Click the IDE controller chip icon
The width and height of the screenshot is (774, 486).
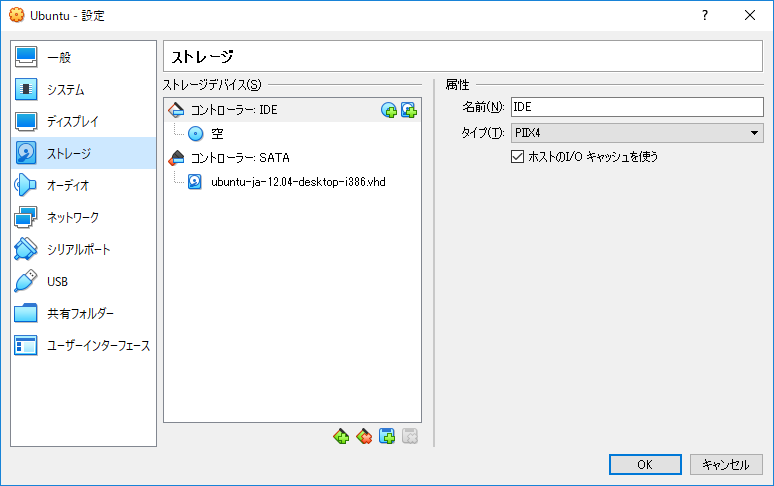tap(176, 110)
